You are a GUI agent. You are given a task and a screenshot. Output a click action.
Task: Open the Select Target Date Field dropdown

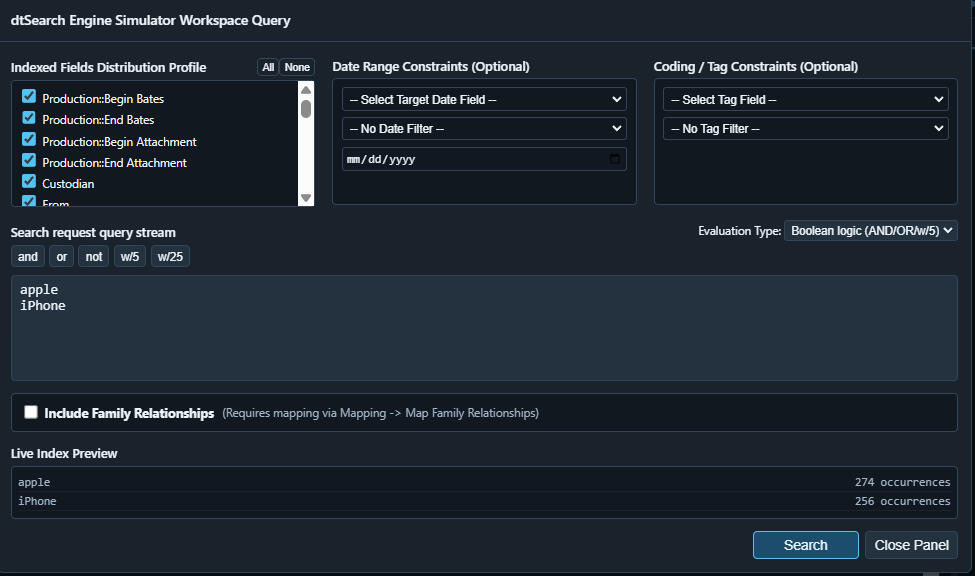[x=484, y=100]
